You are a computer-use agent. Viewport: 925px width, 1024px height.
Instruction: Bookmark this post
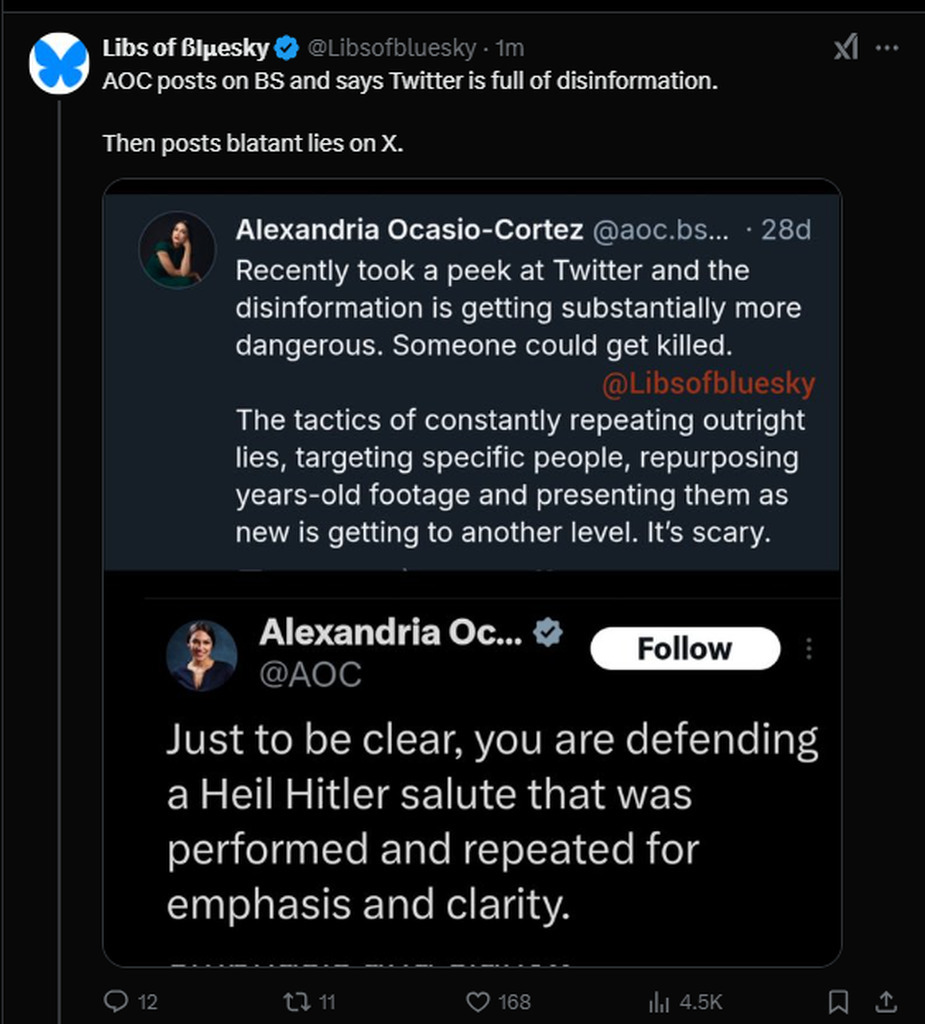[x=839, y=1001]
